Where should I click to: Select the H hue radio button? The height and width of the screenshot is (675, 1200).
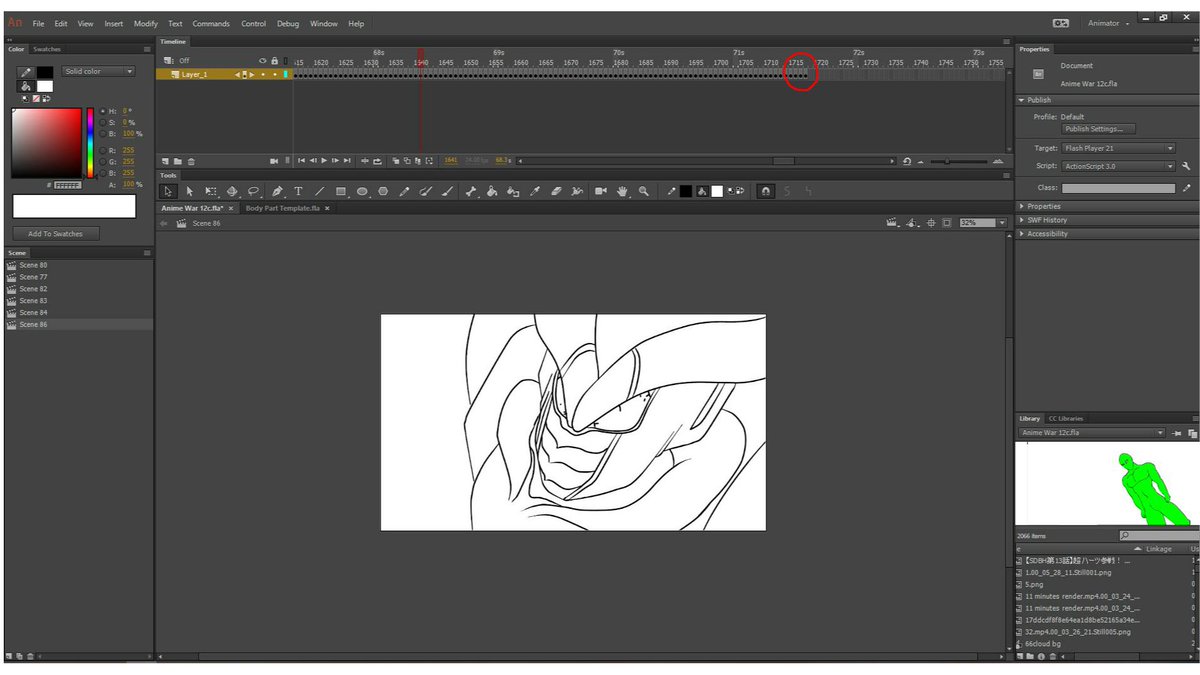click(103, 111)
